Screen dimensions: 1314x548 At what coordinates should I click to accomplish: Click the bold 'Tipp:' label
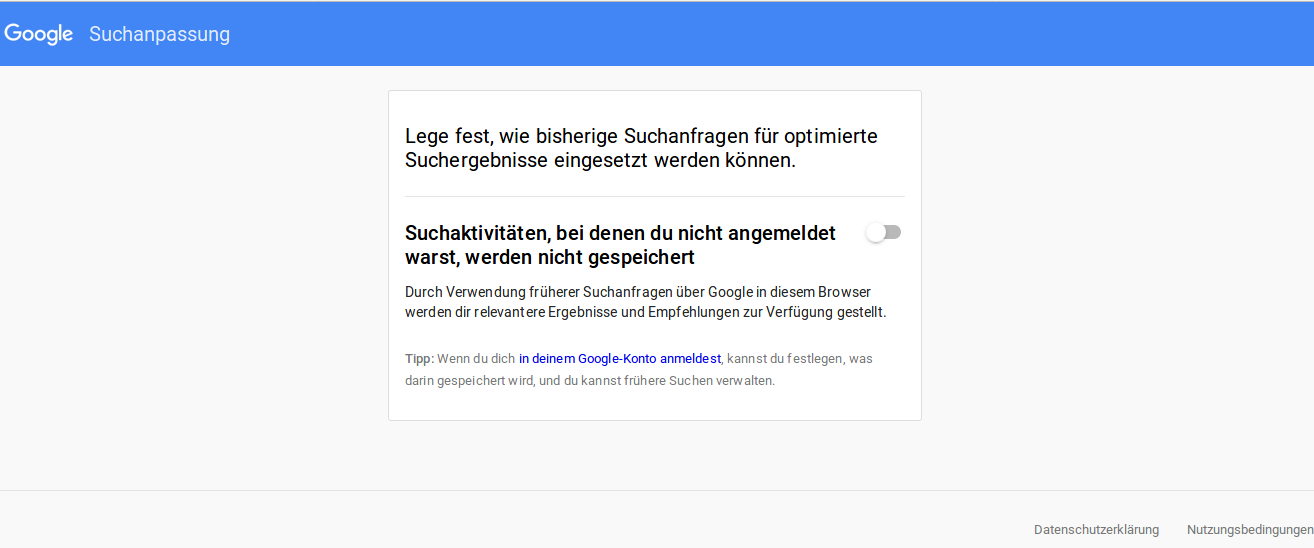click(419, 358)
